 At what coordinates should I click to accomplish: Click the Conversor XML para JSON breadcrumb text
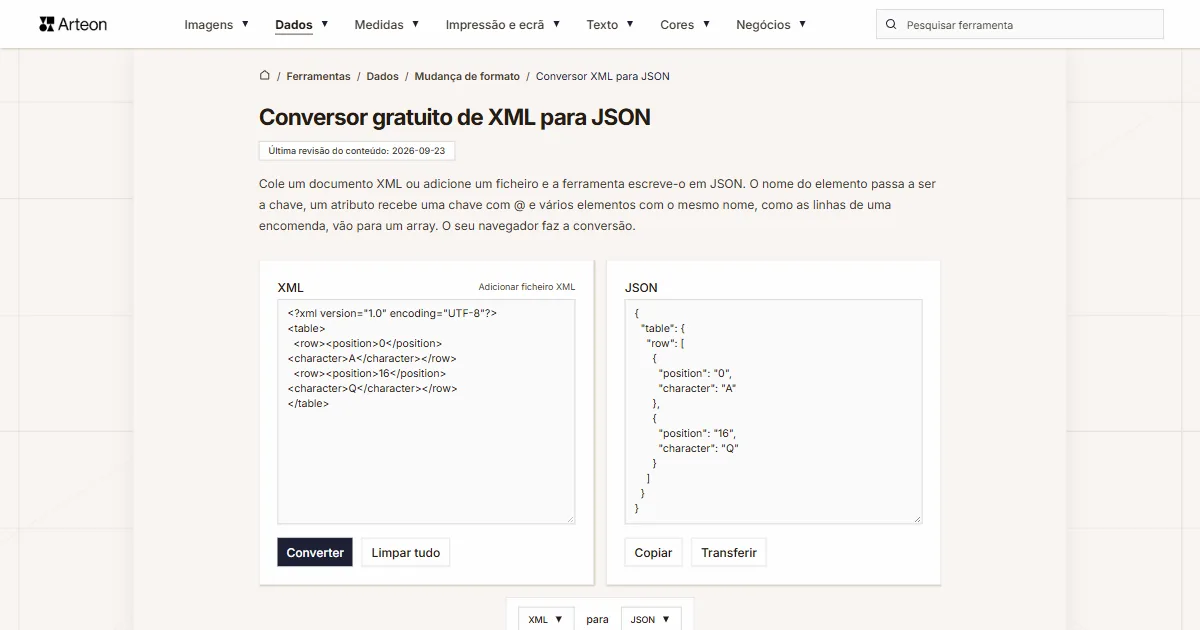[603, 76]
